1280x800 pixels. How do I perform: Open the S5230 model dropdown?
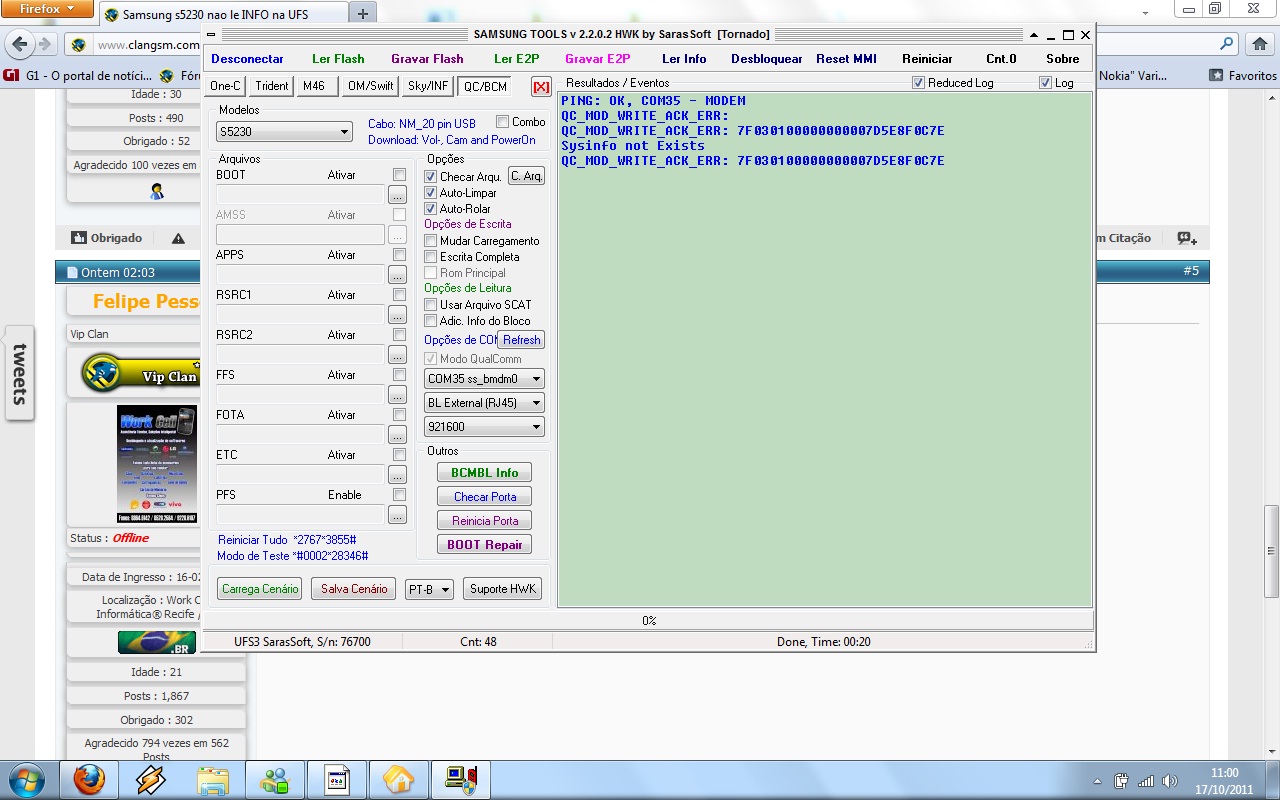point(284,132)
